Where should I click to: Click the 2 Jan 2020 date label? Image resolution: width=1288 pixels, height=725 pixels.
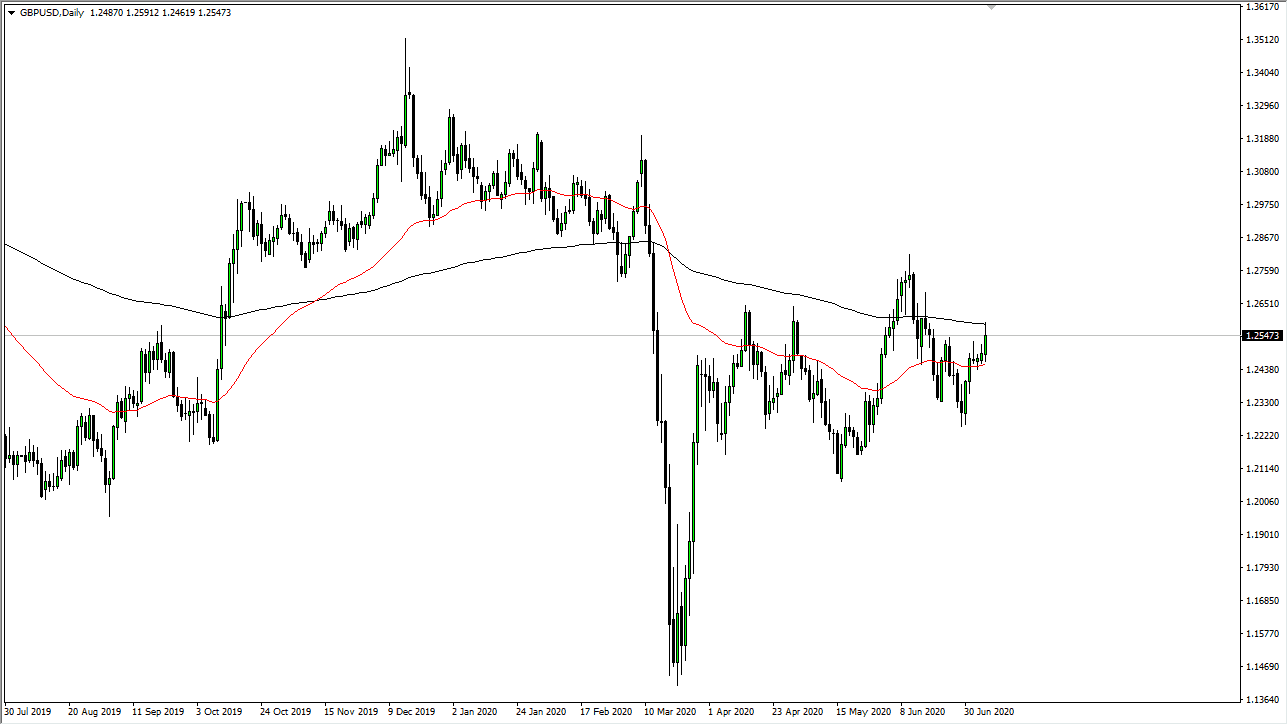(476, 712)
